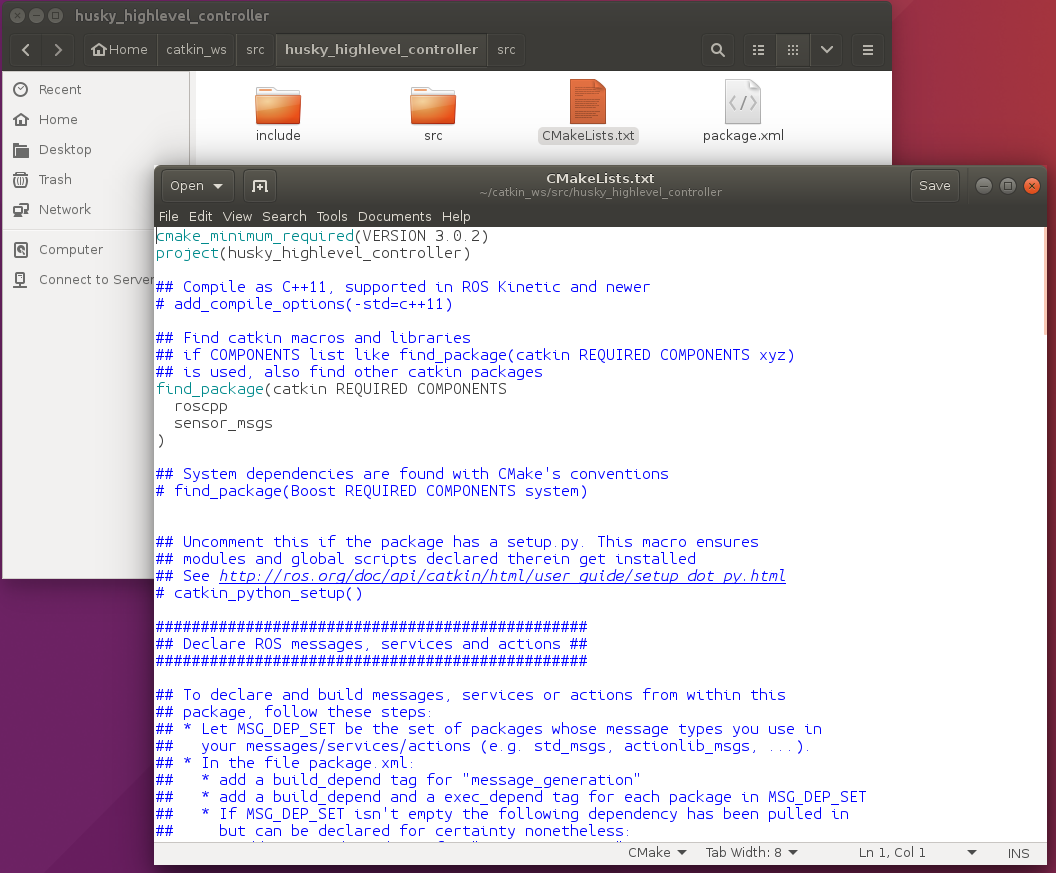Open the Edit menu in gedit
This screenshot has height=873, width=1056.
(x=200, y=216)
